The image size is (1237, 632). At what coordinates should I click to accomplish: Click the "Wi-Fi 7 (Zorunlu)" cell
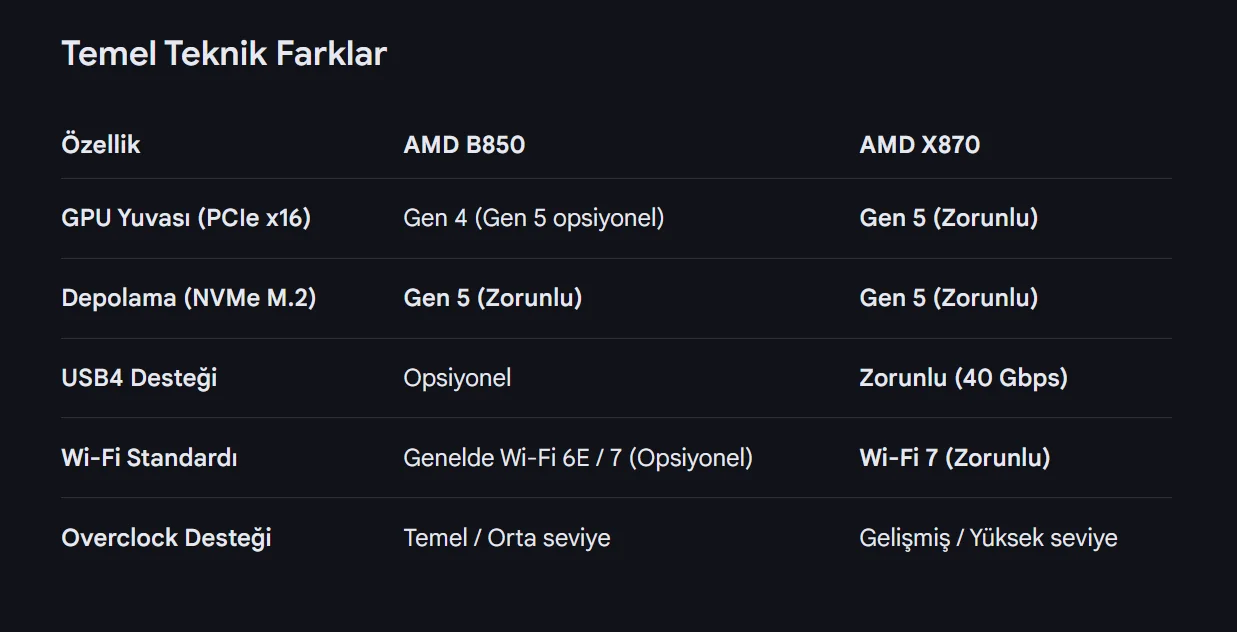tap(954, 458)
